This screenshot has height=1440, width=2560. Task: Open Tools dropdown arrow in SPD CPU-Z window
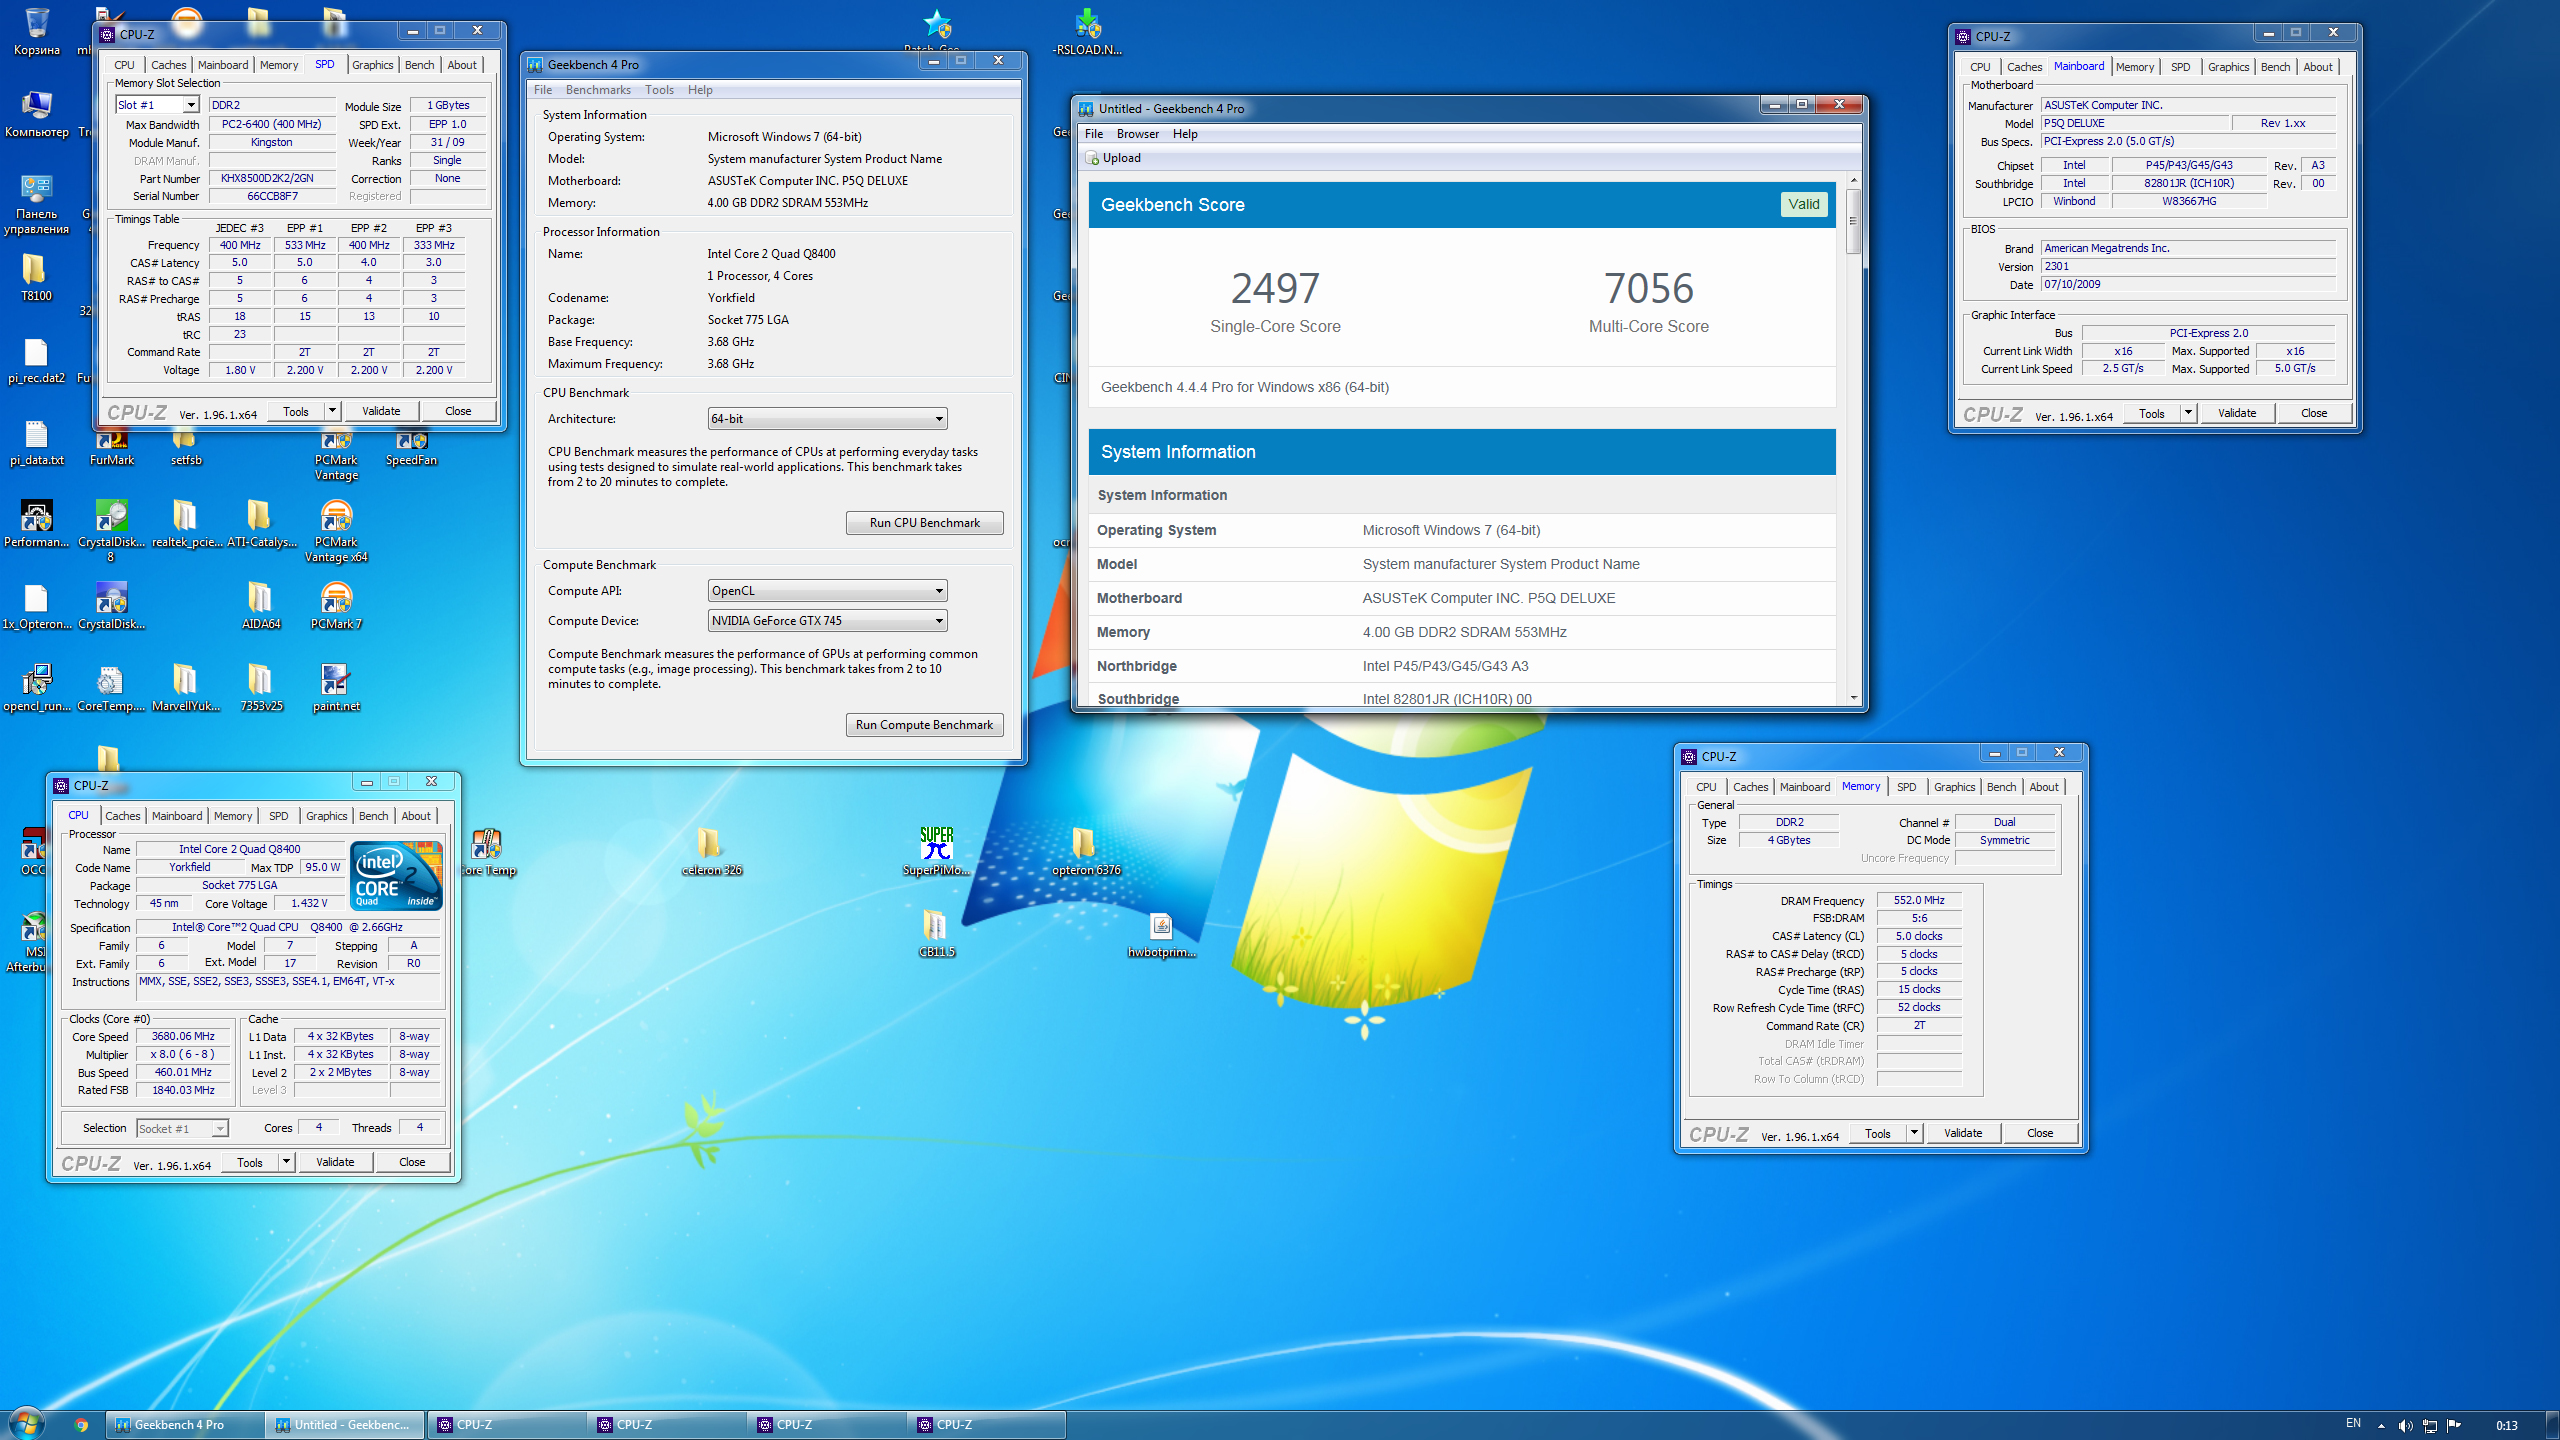332,411
